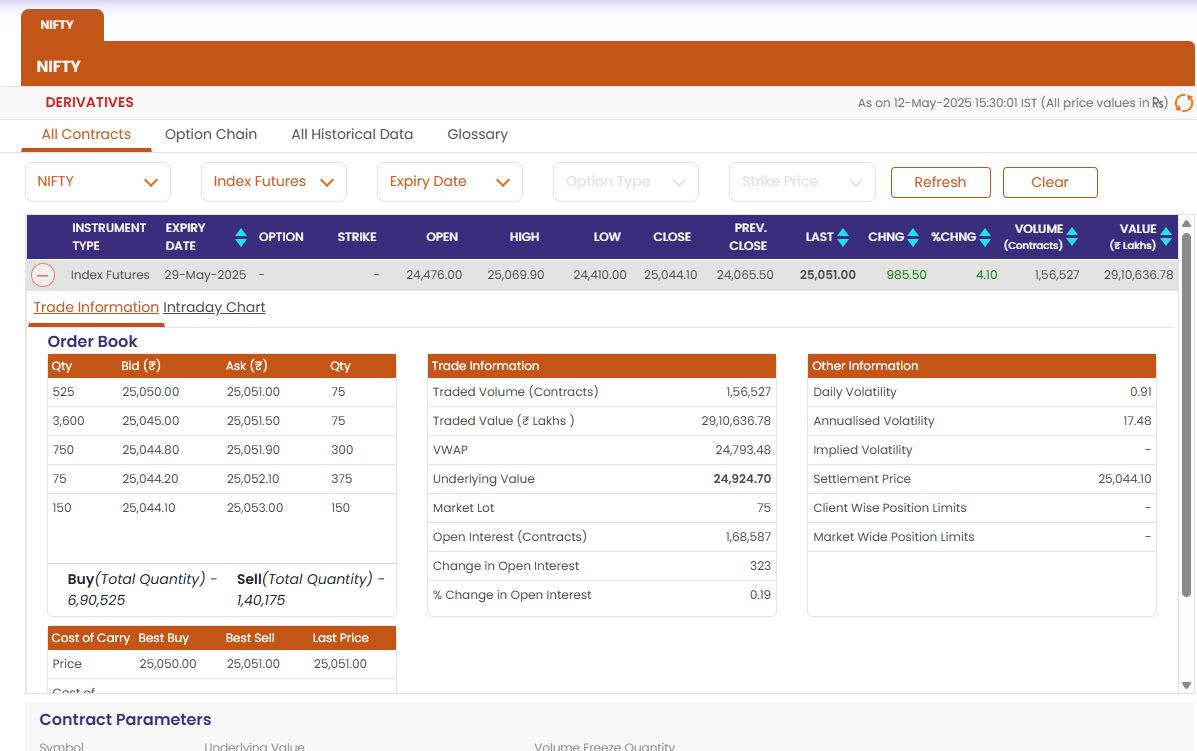
Task: Click the Clear button
Action: click(1050, 182)
